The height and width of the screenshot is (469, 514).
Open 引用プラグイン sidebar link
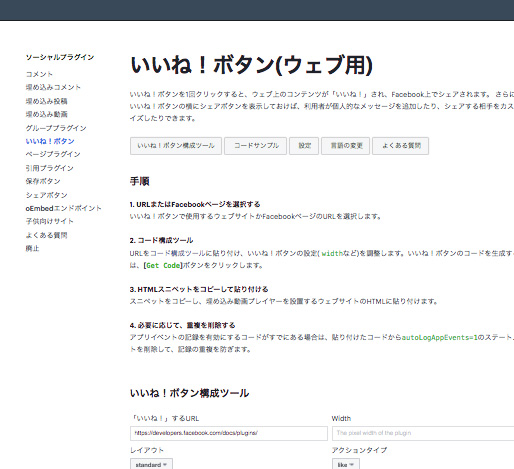(49, 168)
